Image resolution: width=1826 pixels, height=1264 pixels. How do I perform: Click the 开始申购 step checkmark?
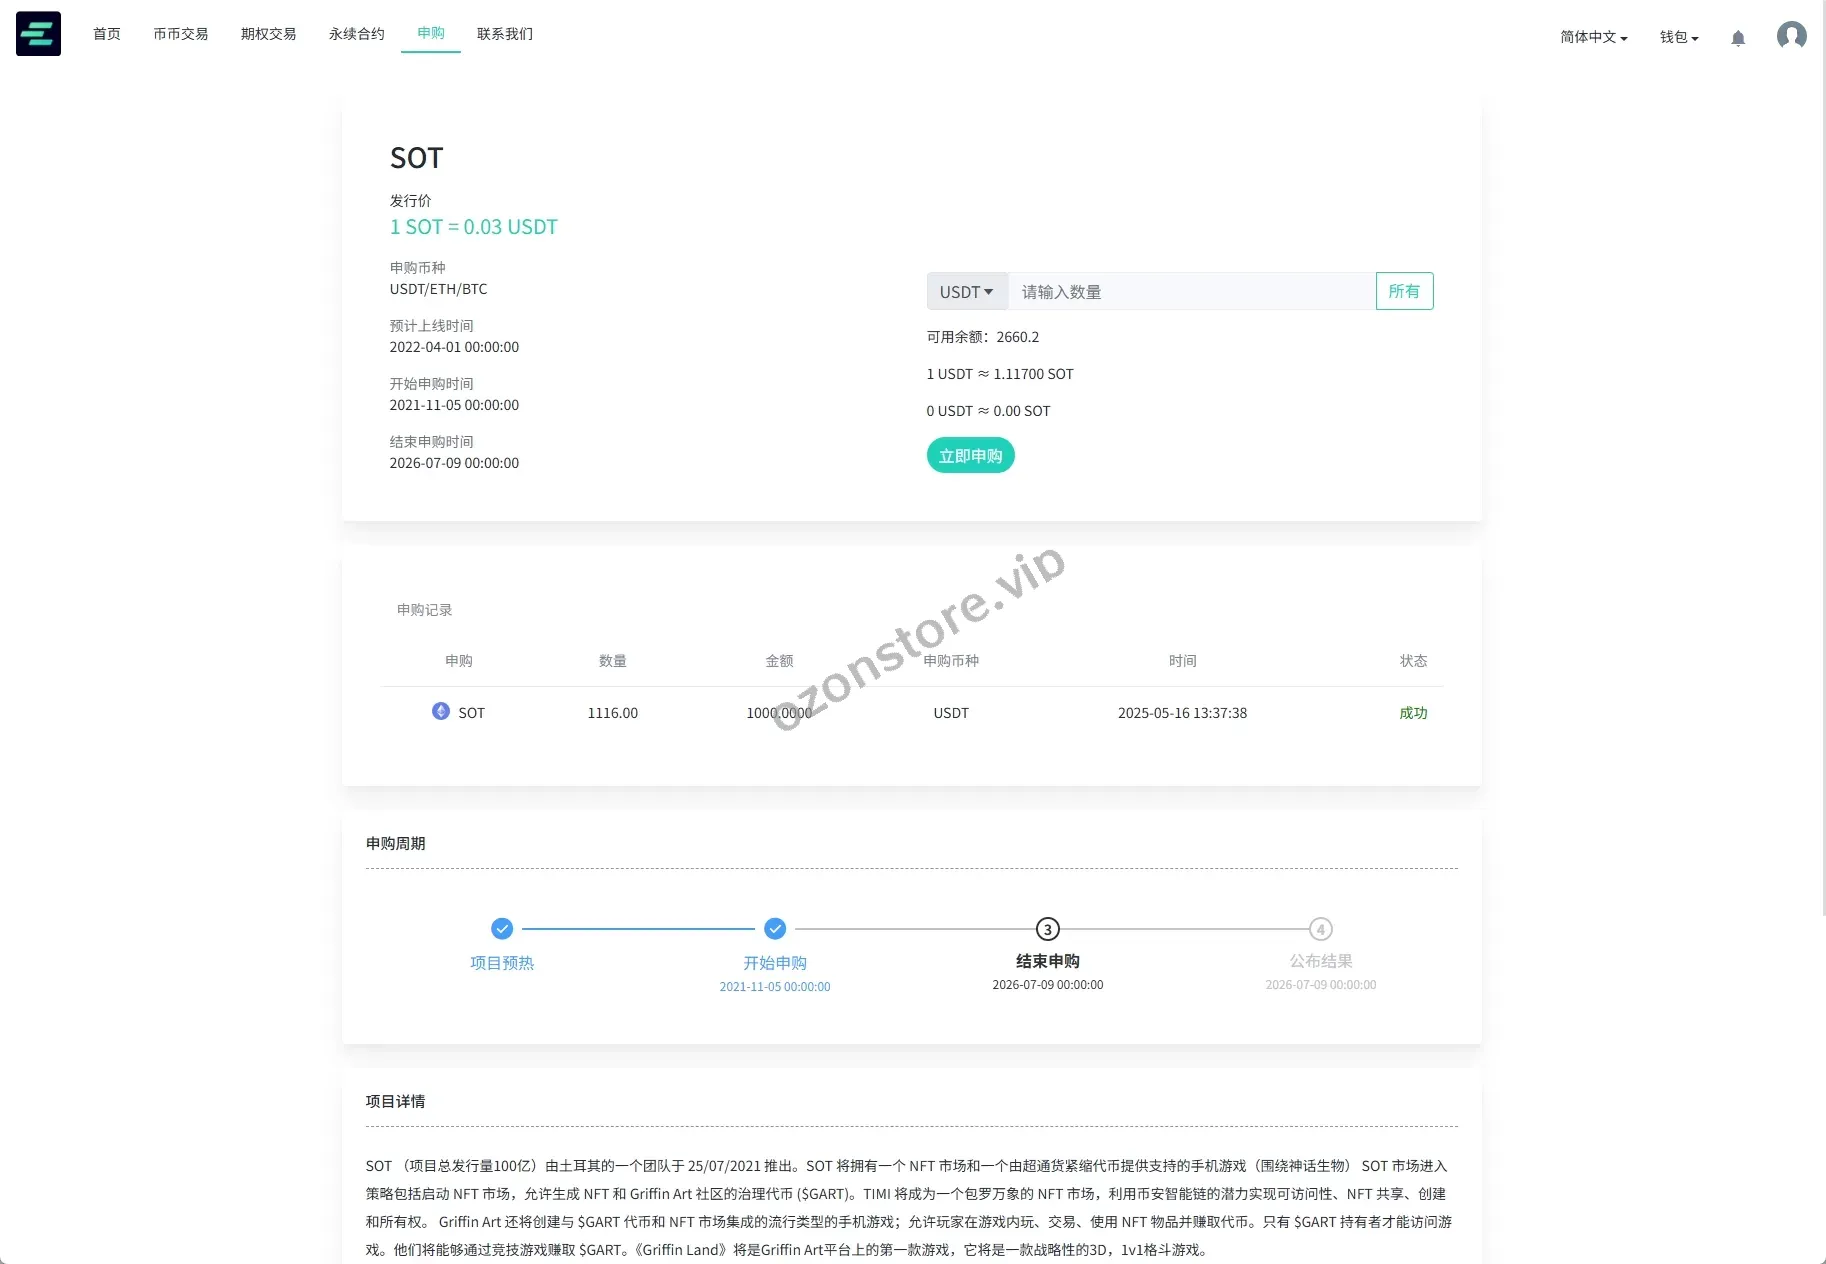pos(775,929)
